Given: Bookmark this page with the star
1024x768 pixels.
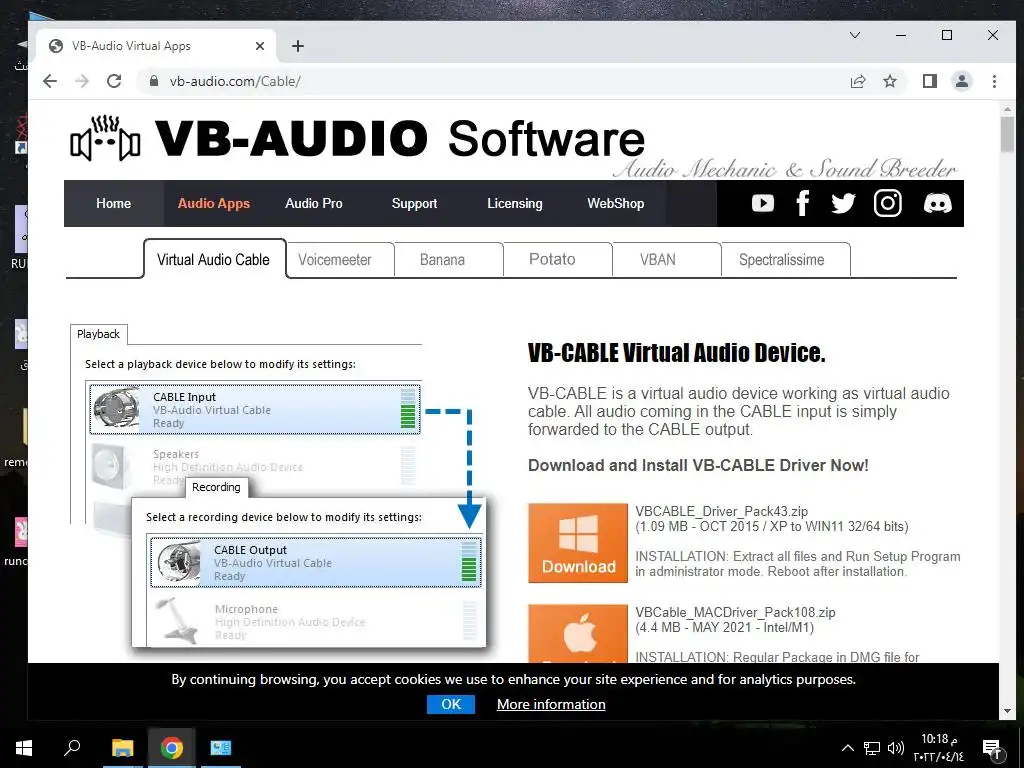Looking at the screenshot, I should click(x=889, y=81).
